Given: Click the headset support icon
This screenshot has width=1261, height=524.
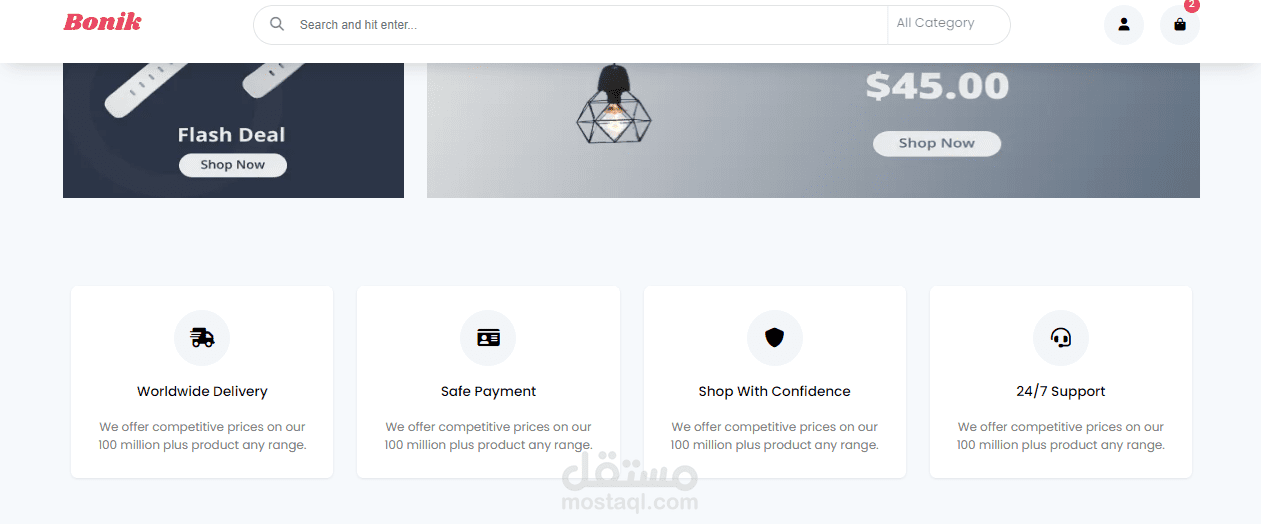Looking at the screenshot, I should (1061, 338).
